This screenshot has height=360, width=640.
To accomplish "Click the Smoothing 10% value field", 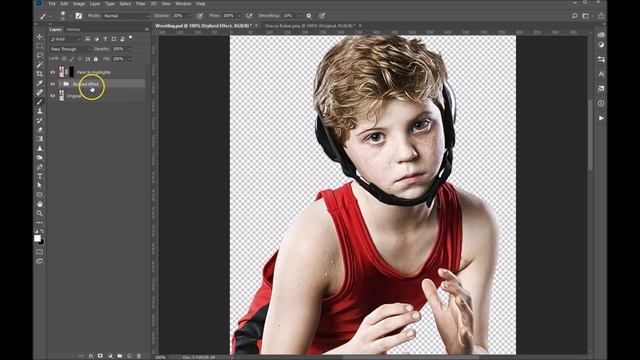I will [288, 16].
